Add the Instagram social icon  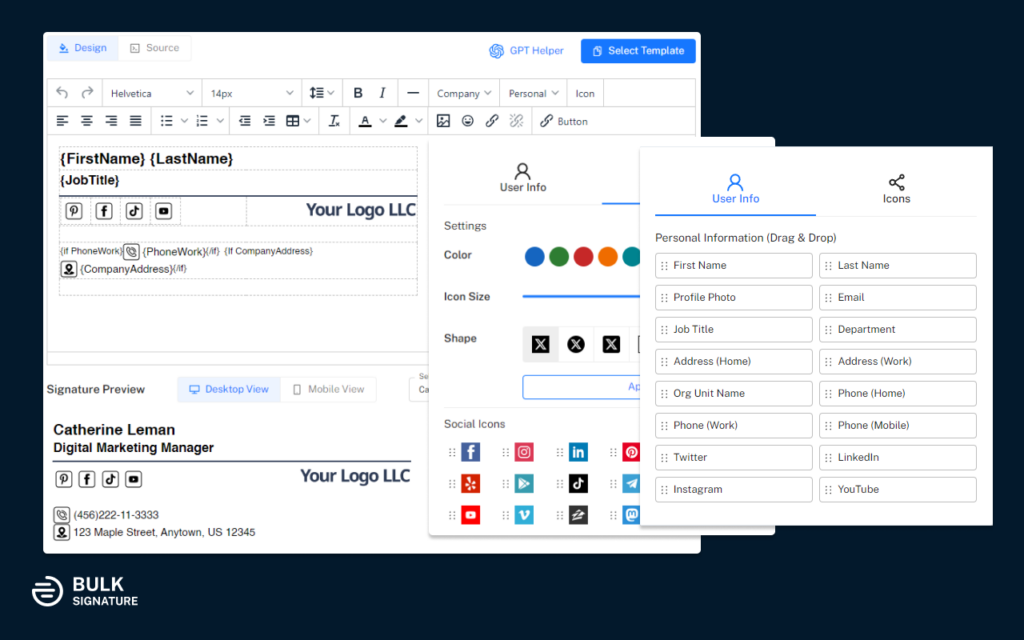coord(524,452)
